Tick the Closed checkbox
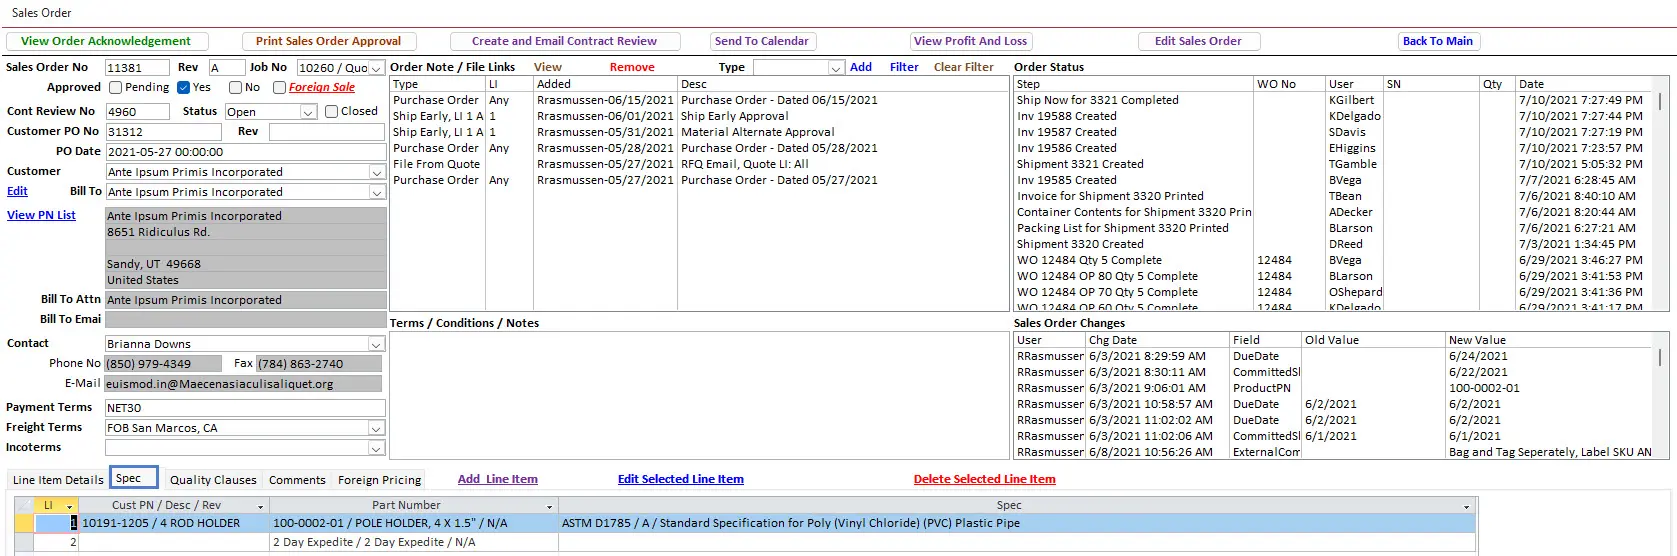1677x556 pixels. click(x=332, y=111)
